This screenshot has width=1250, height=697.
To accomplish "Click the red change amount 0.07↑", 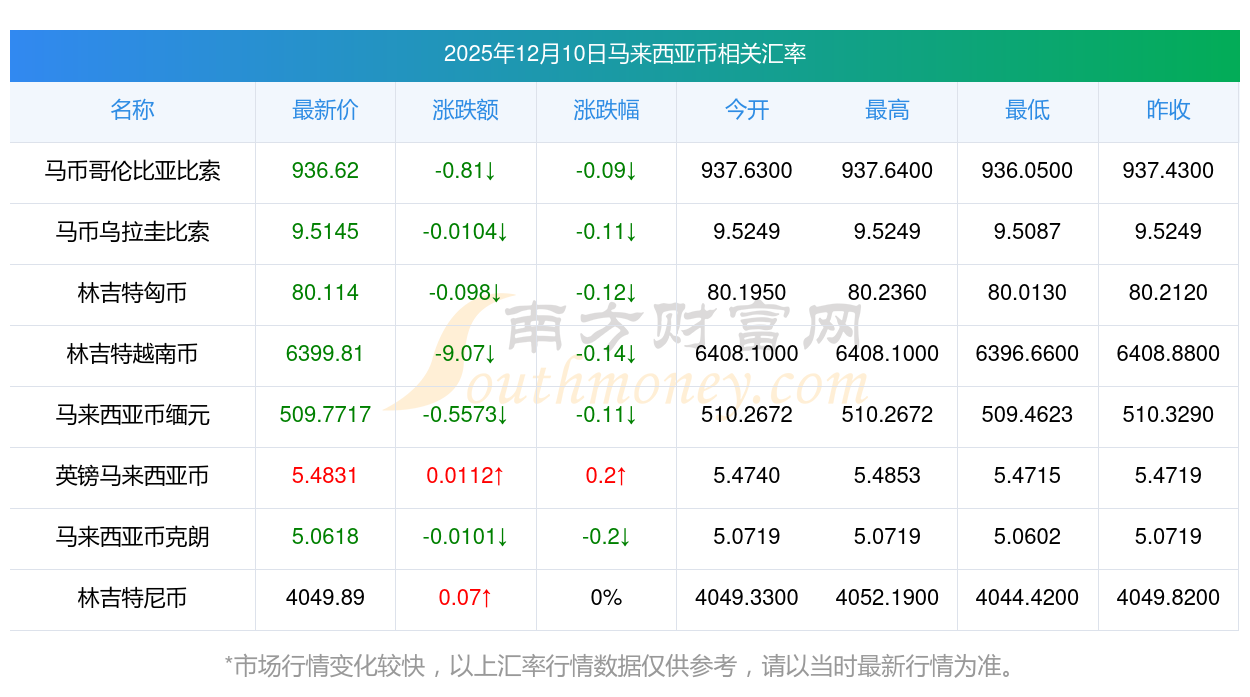I will click(466, 598).
